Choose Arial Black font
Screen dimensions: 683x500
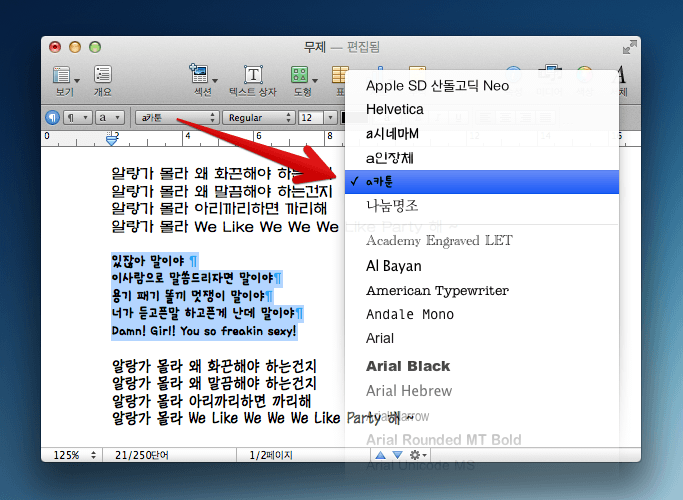click(x=482, y=366)
